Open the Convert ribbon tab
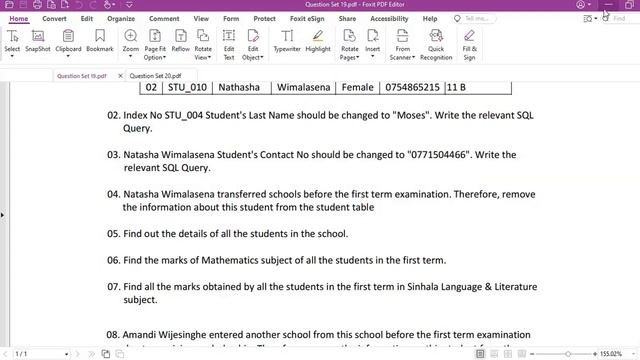This screenshot has height=360, width=640. (54, 19)
